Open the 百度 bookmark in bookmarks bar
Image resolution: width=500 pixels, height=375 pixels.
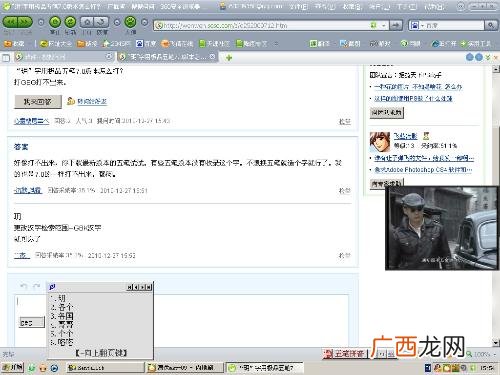(146, 43)
